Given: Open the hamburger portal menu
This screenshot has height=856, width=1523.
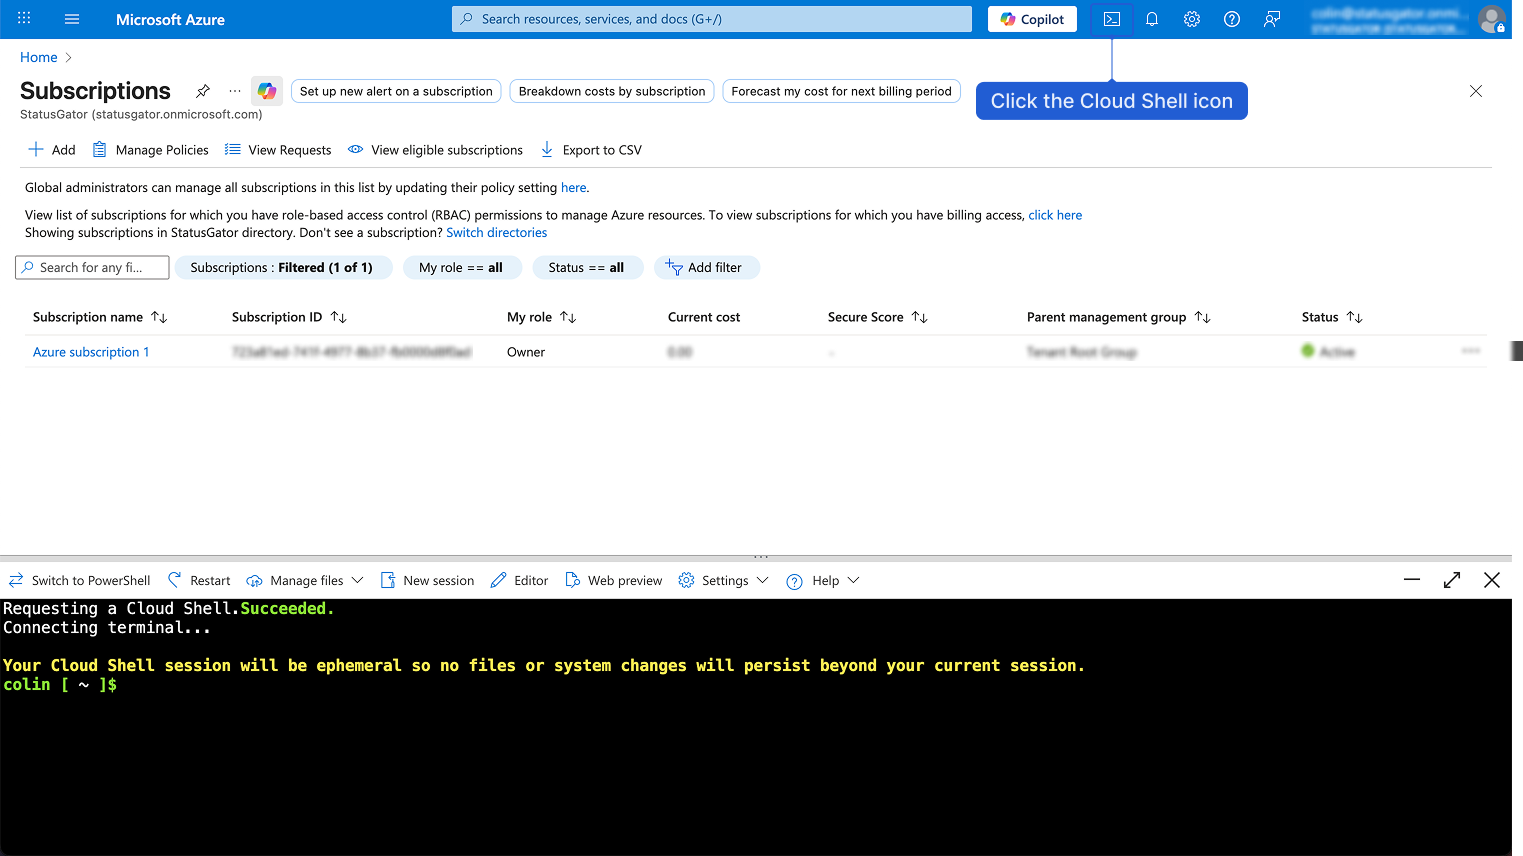Looking at the screenshot, I should [72, 19].
